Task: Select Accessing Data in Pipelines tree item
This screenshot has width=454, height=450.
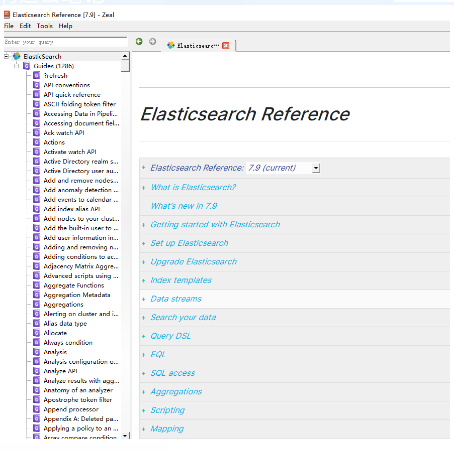Action: coord(80,114)
